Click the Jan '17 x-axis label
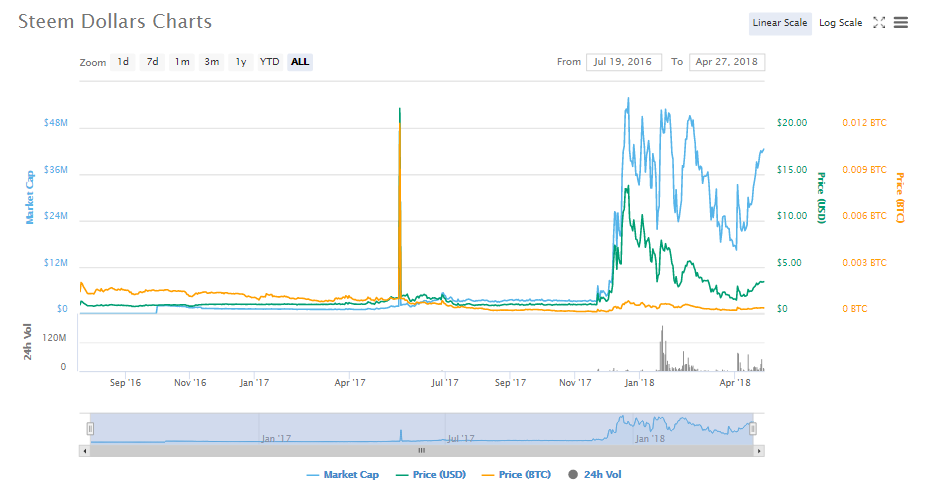 click(x=254, y=383)
